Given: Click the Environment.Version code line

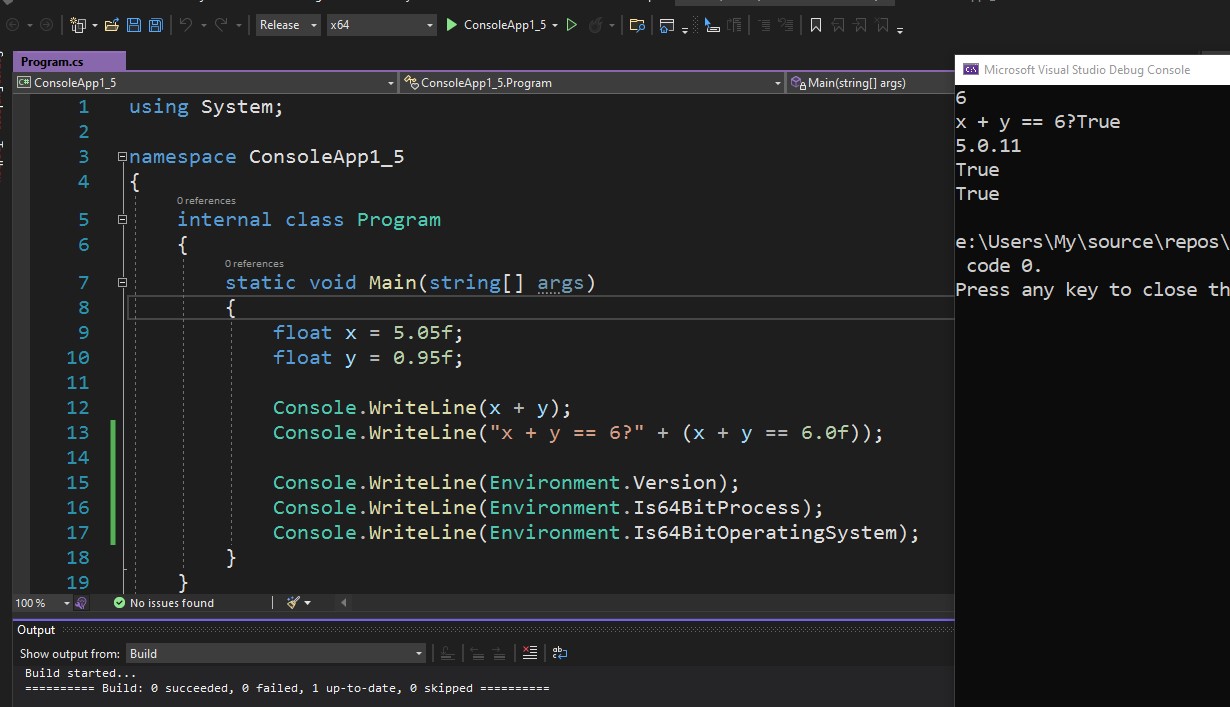Looking at the screenshot, I should pos(506,483).
